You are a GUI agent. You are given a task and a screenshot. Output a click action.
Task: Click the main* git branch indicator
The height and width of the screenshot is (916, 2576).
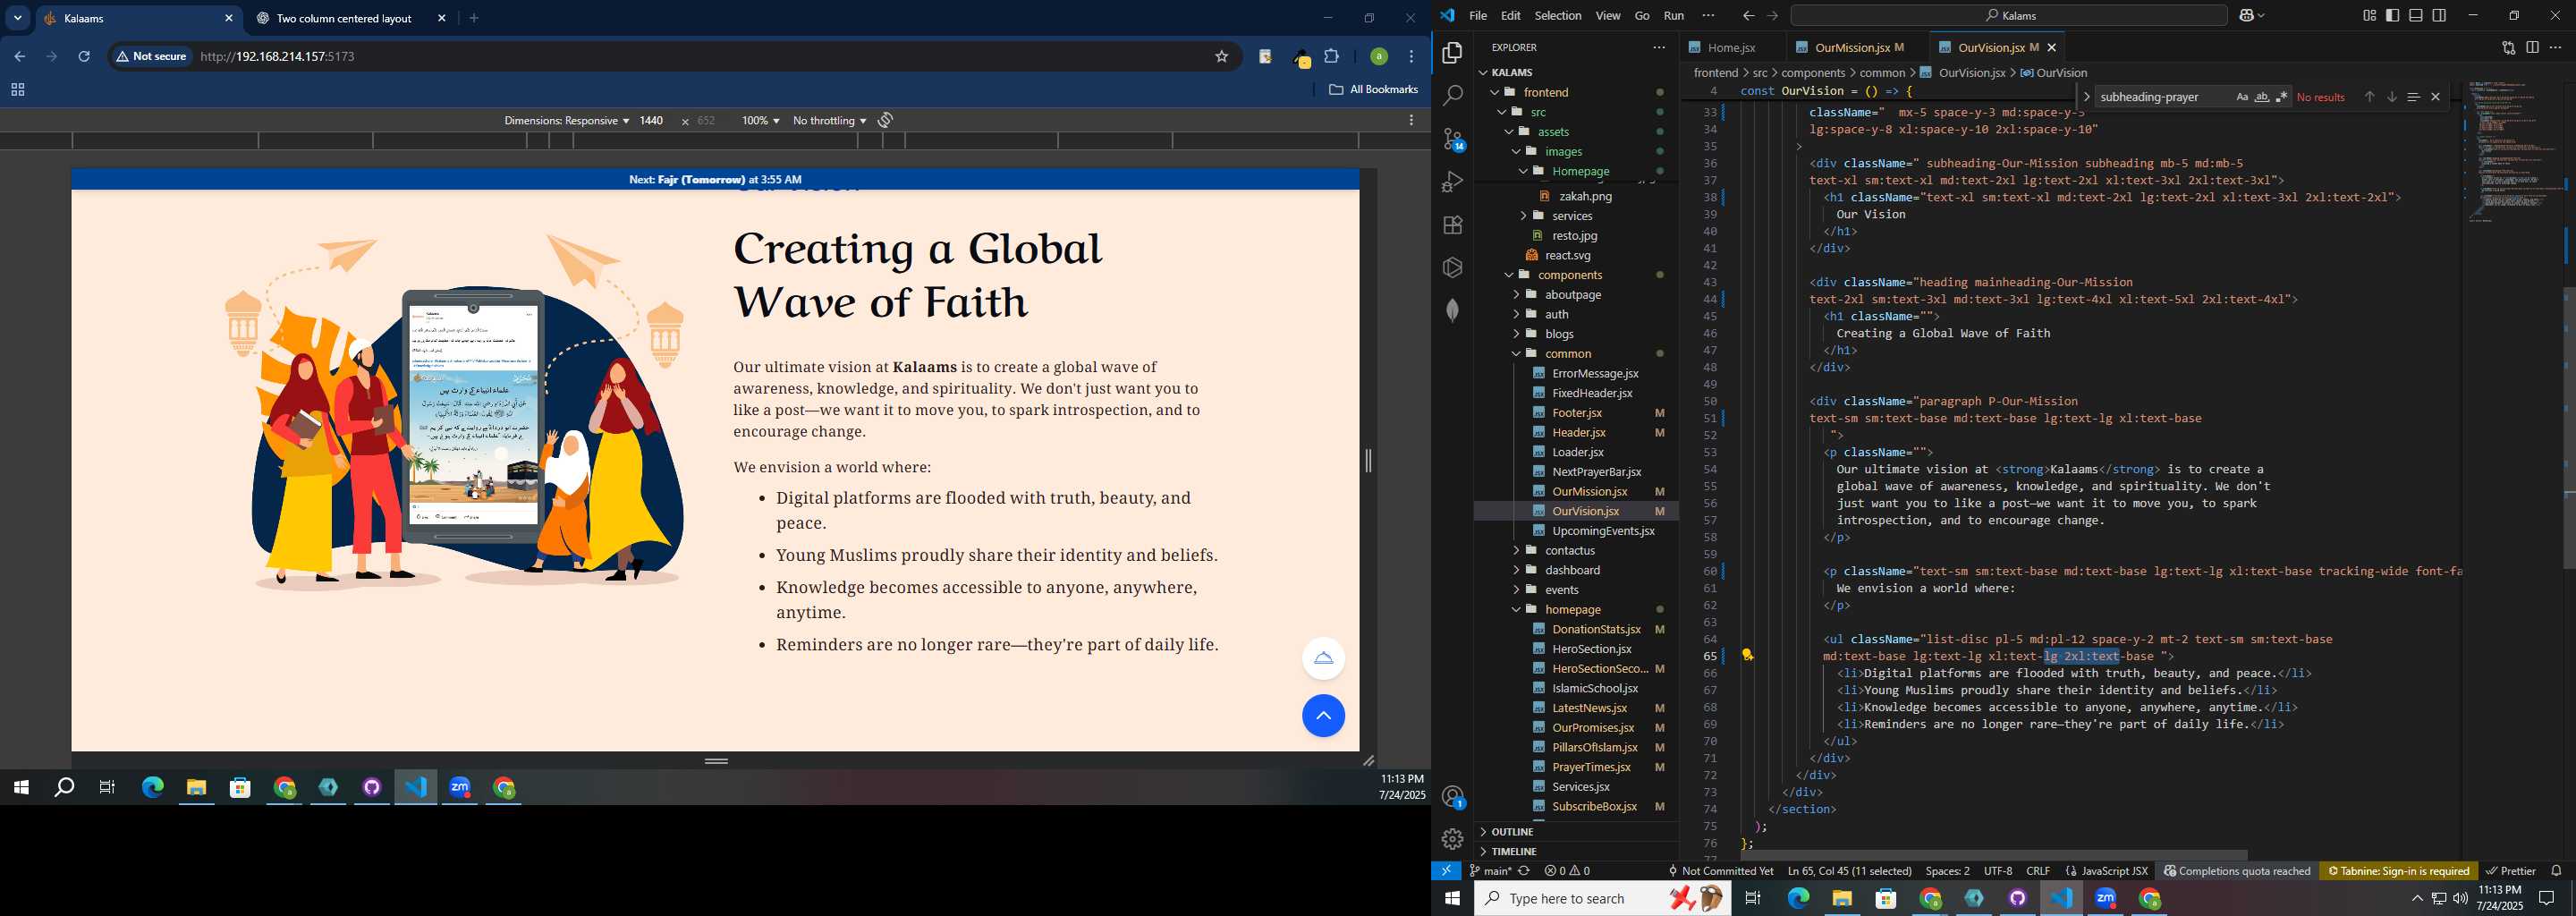1490,871
